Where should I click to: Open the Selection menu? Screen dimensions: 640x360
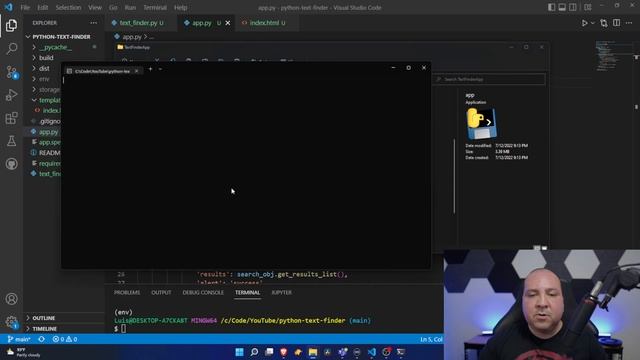coord(68,7)
